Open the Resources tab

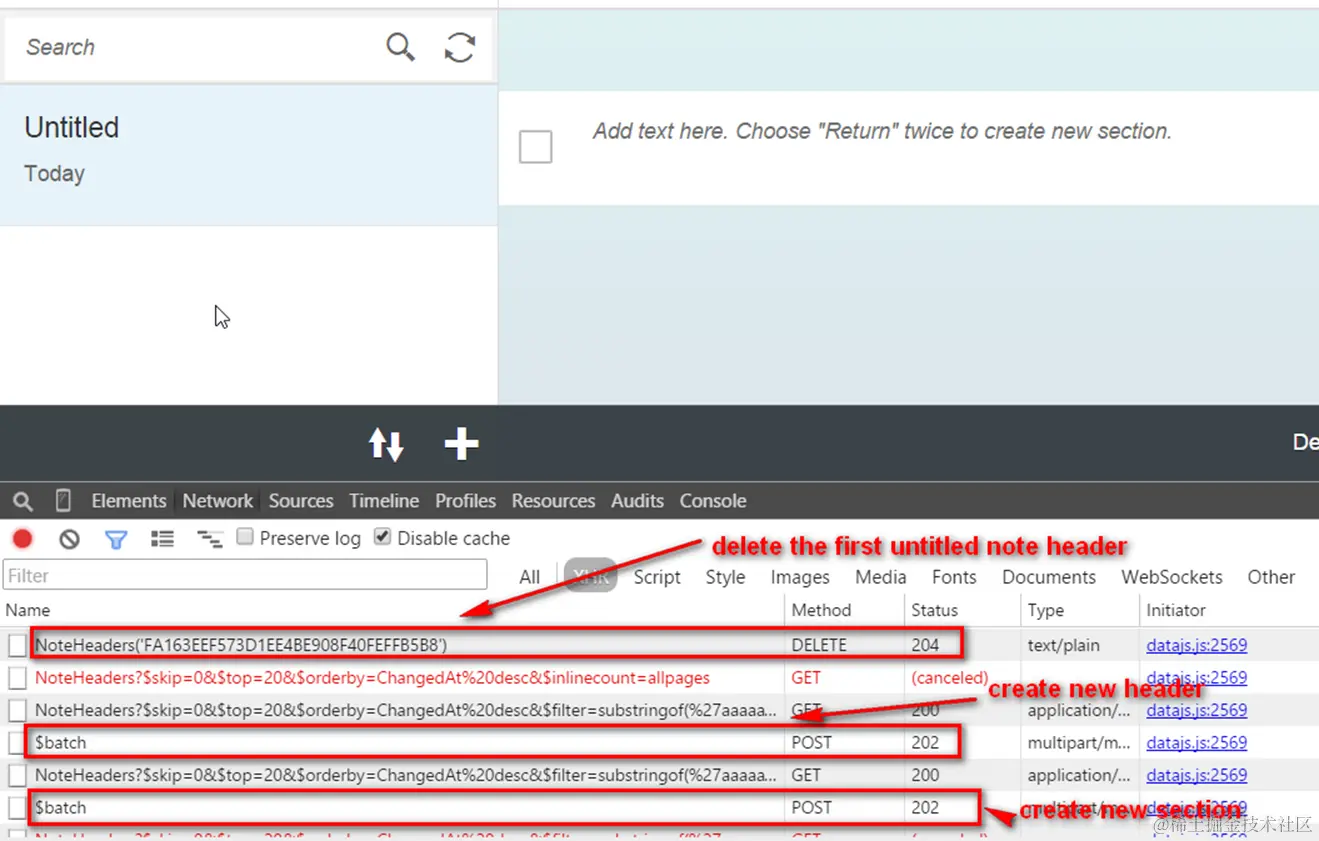tap(553, 501)
